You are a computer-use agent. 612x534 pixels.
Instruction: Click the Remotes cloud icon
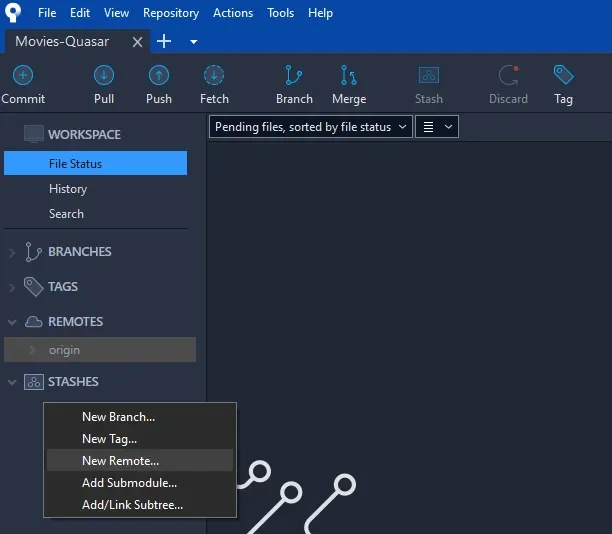click(x=34, y=322)
